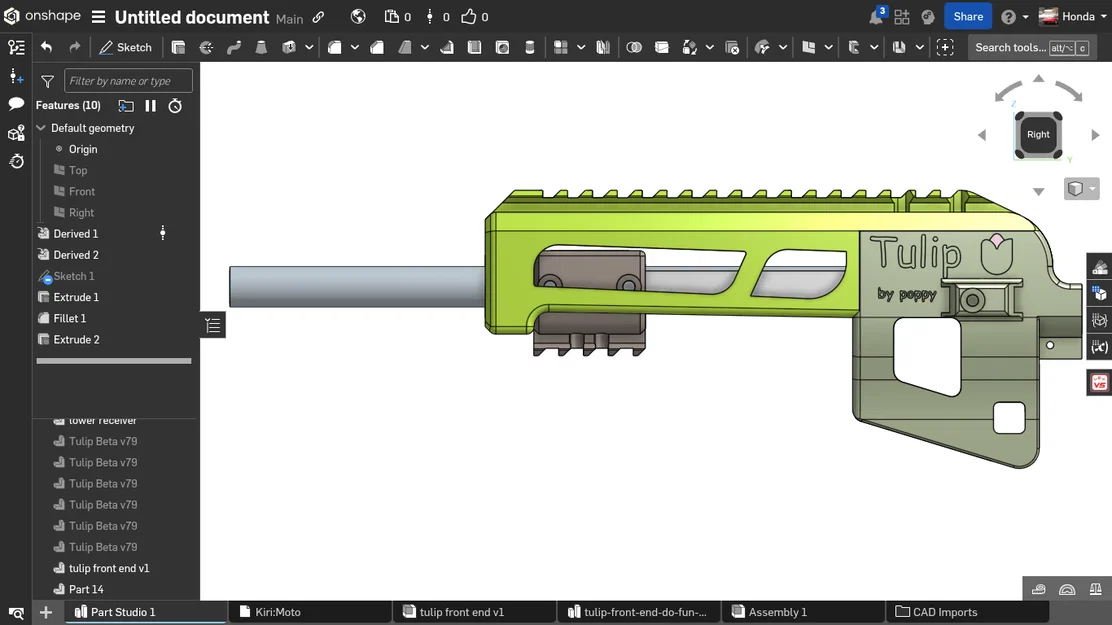Open the Fillet tool dropdown arrow
Screen dimensions: 1112x625
[x=355, y=48]
